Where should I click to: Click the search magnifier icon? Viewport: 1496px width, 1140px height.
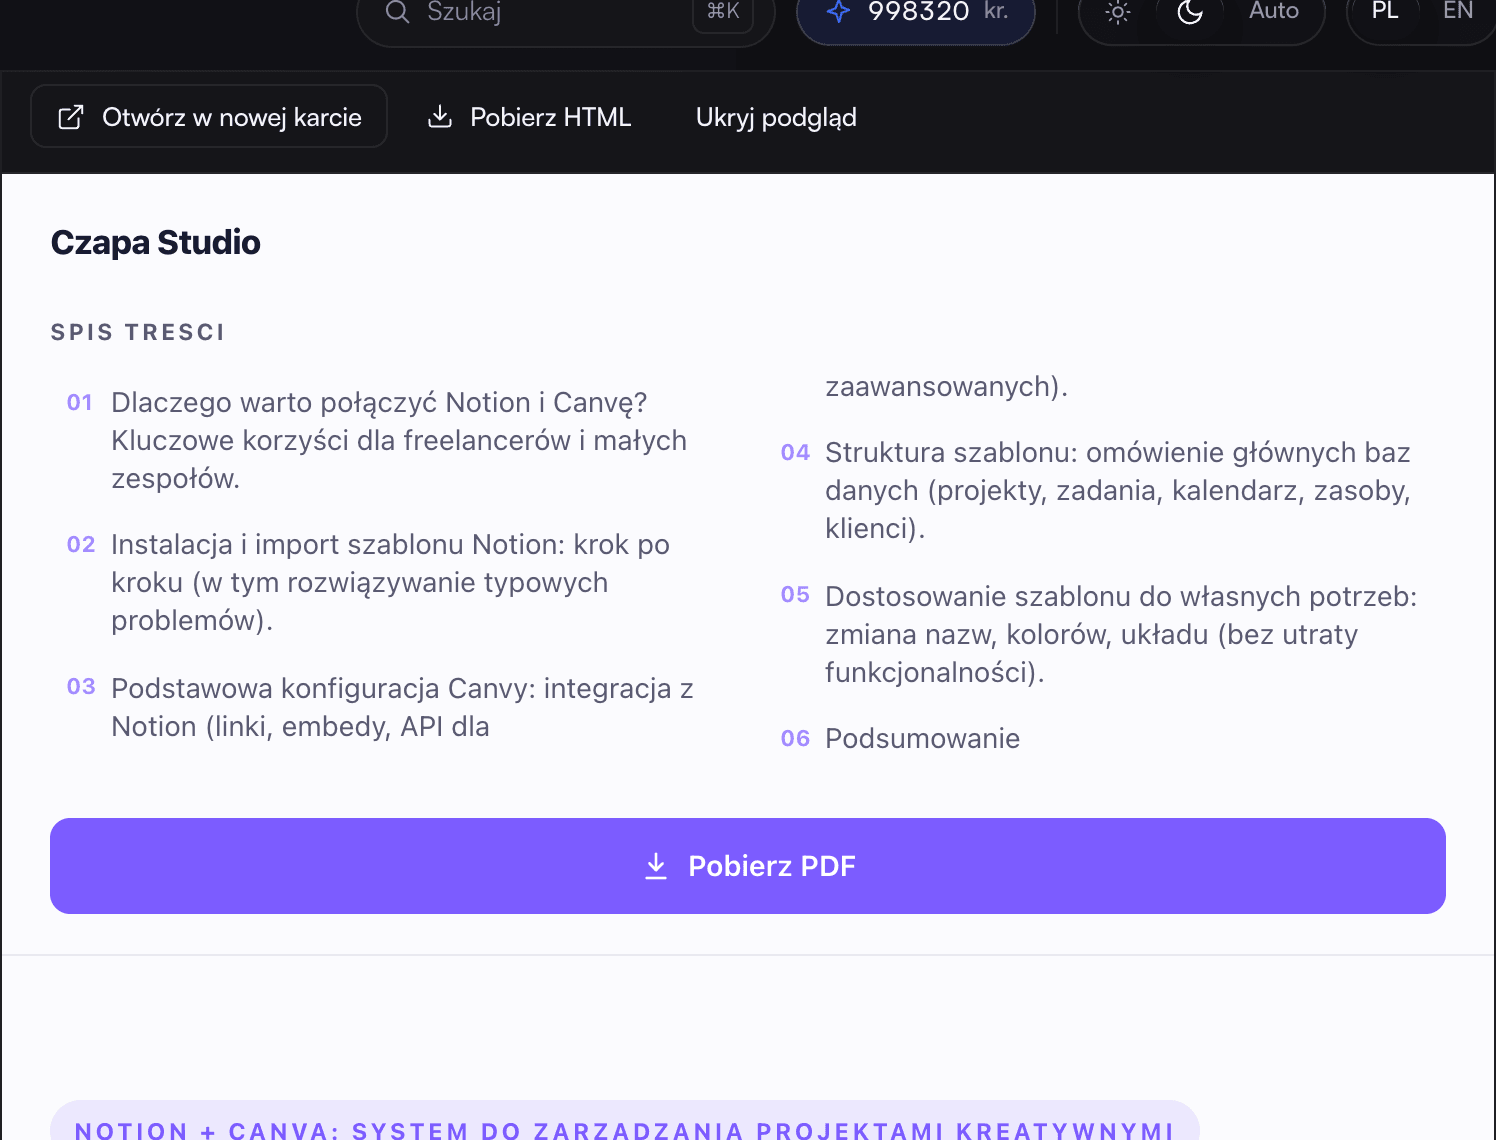pyautogui.click(x=397, y=12)
